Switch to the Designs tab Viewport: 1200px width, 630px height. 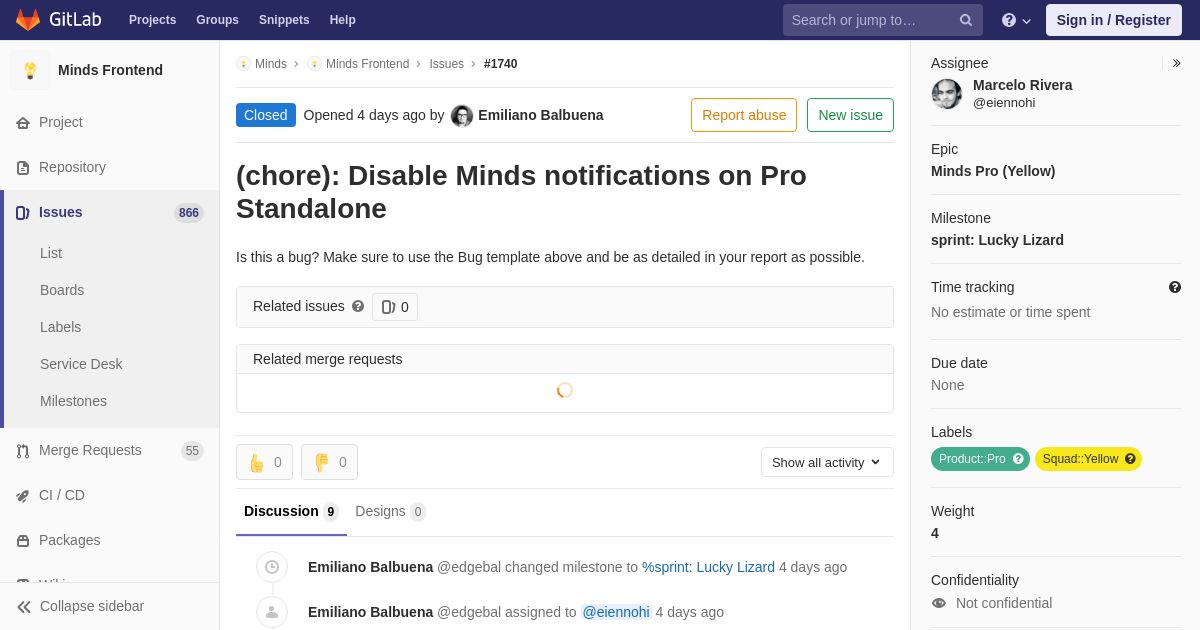390,511
